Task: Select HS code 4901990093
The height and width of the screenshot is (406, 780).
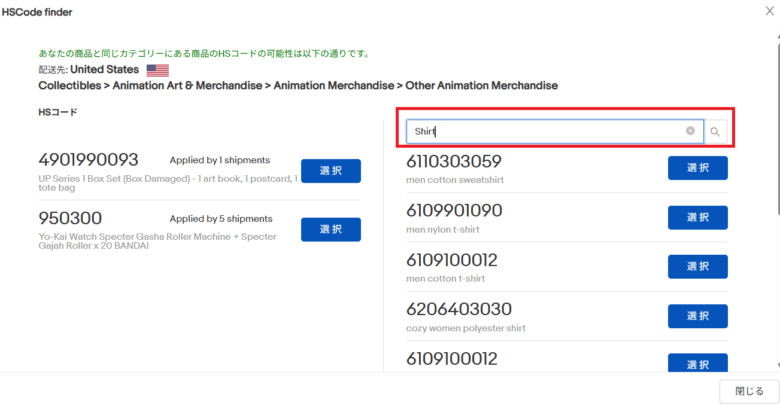Action: [330, 171]
